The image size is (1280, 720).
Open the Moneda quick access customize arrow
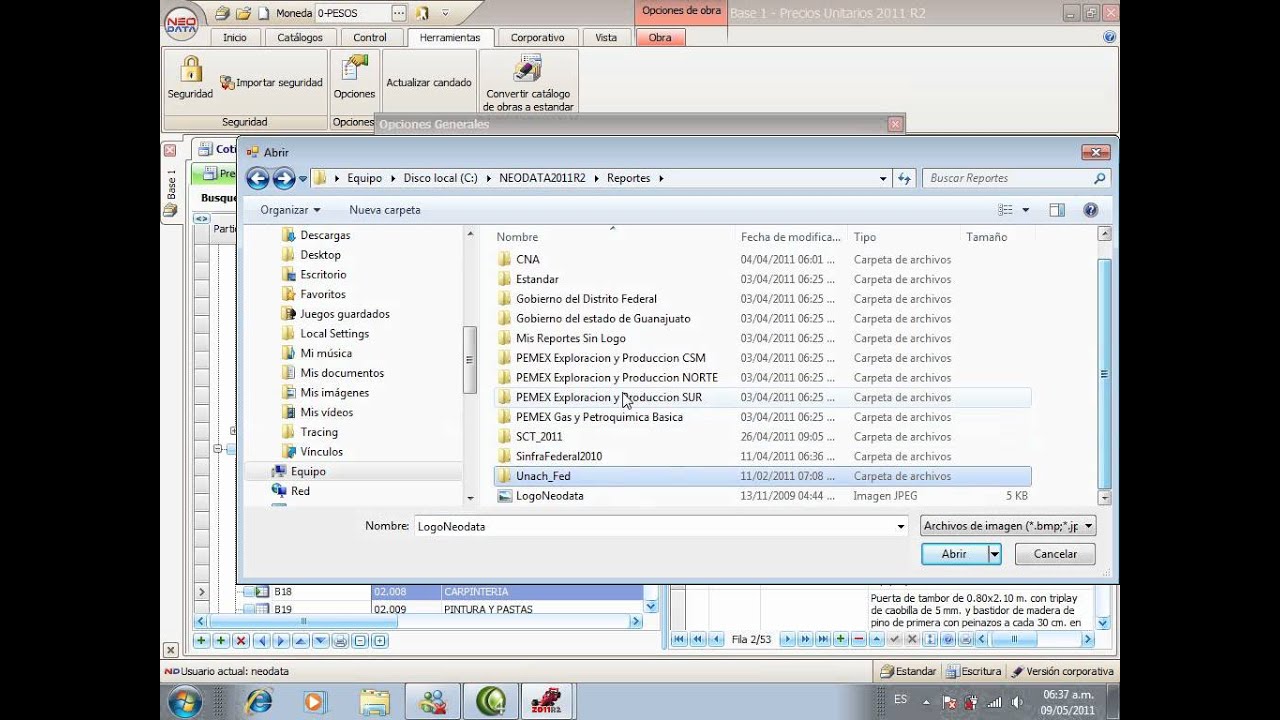[445, 13]
